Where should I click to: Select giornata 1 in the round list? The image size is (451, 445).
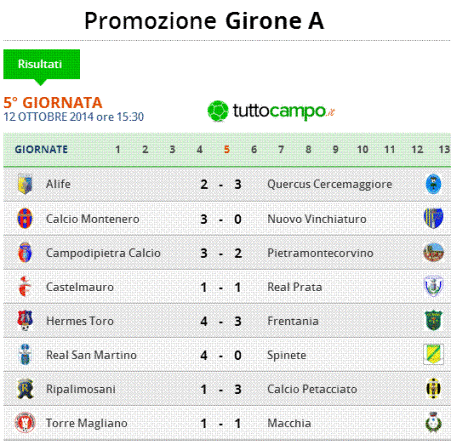pyautogui.click(x=118, y=149)
